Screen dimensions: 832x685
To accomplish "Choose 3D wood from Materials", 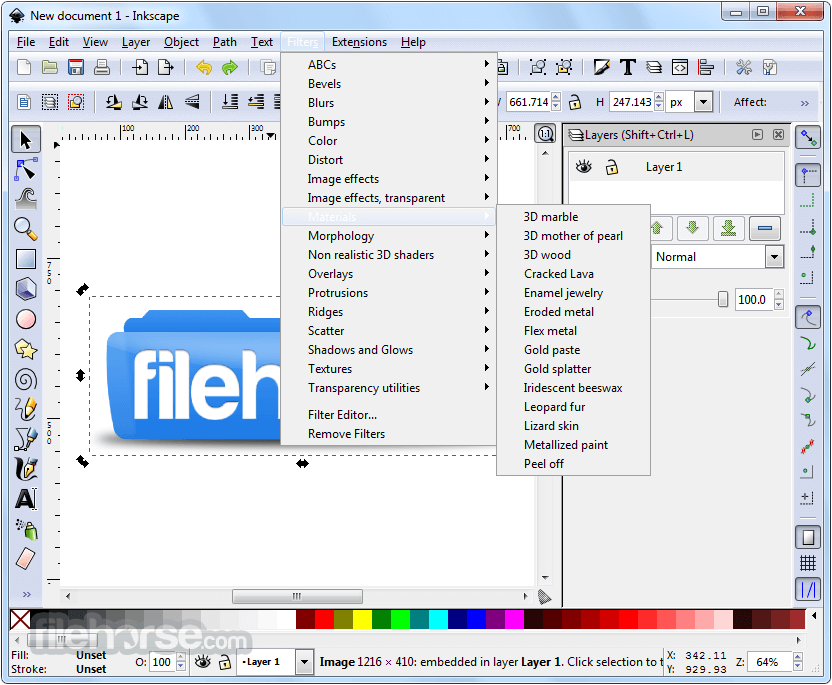I will [x=574, y=255].
